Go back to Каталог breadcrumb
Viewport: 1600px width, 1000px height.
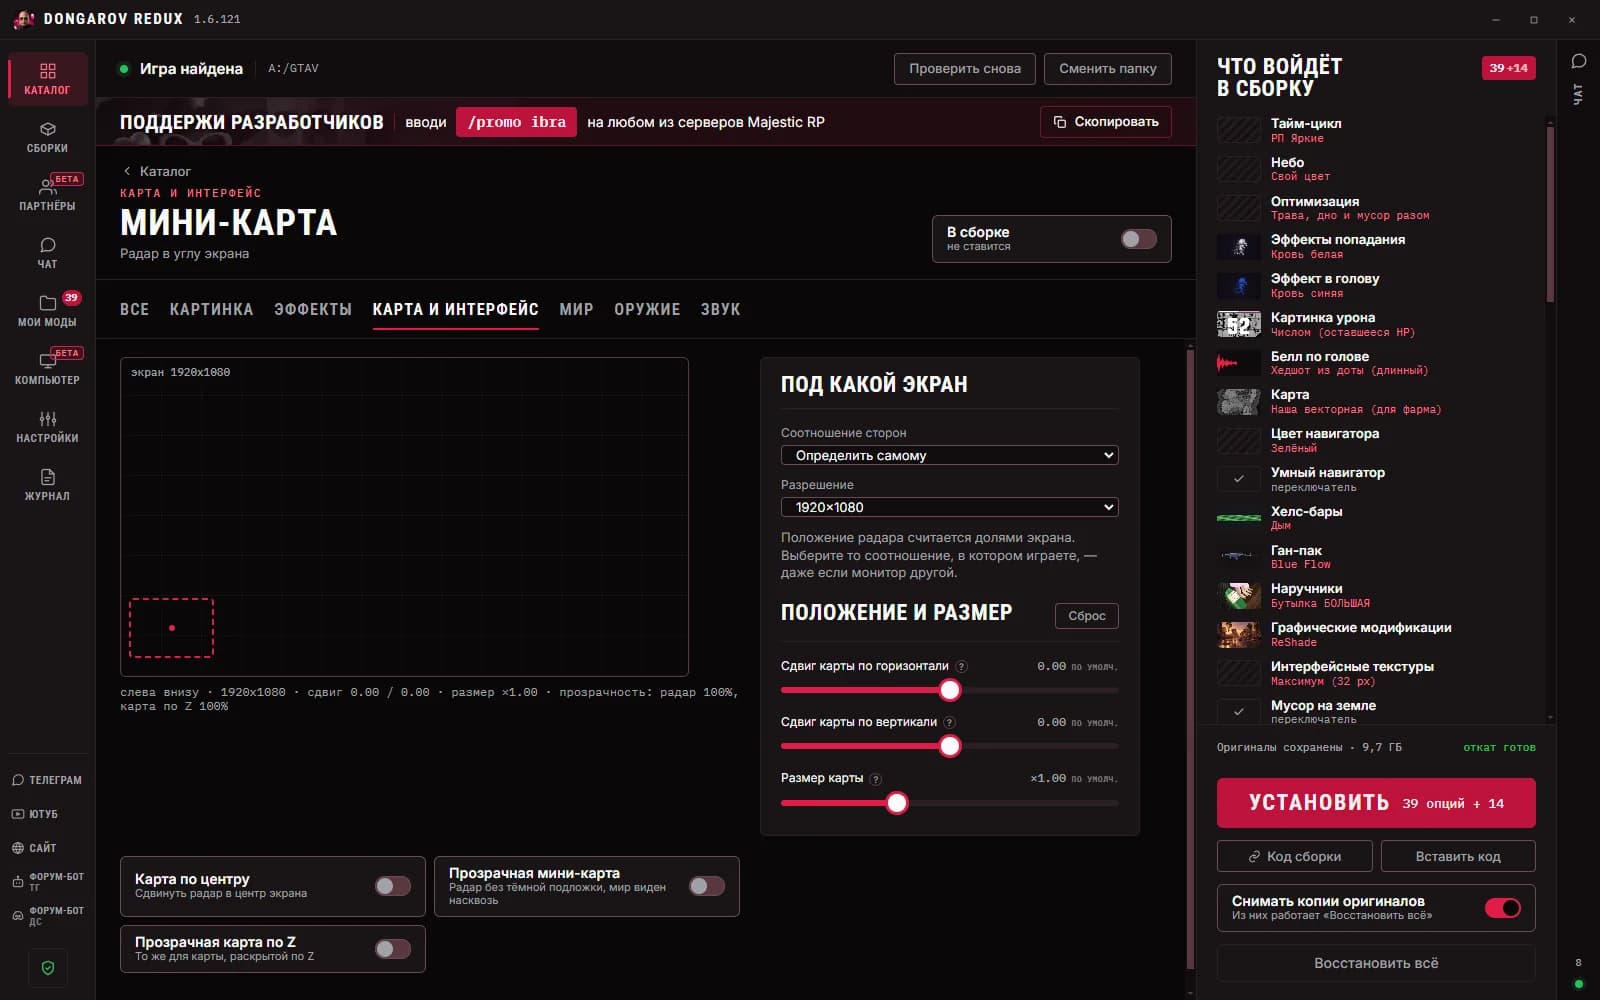(157, 171)
